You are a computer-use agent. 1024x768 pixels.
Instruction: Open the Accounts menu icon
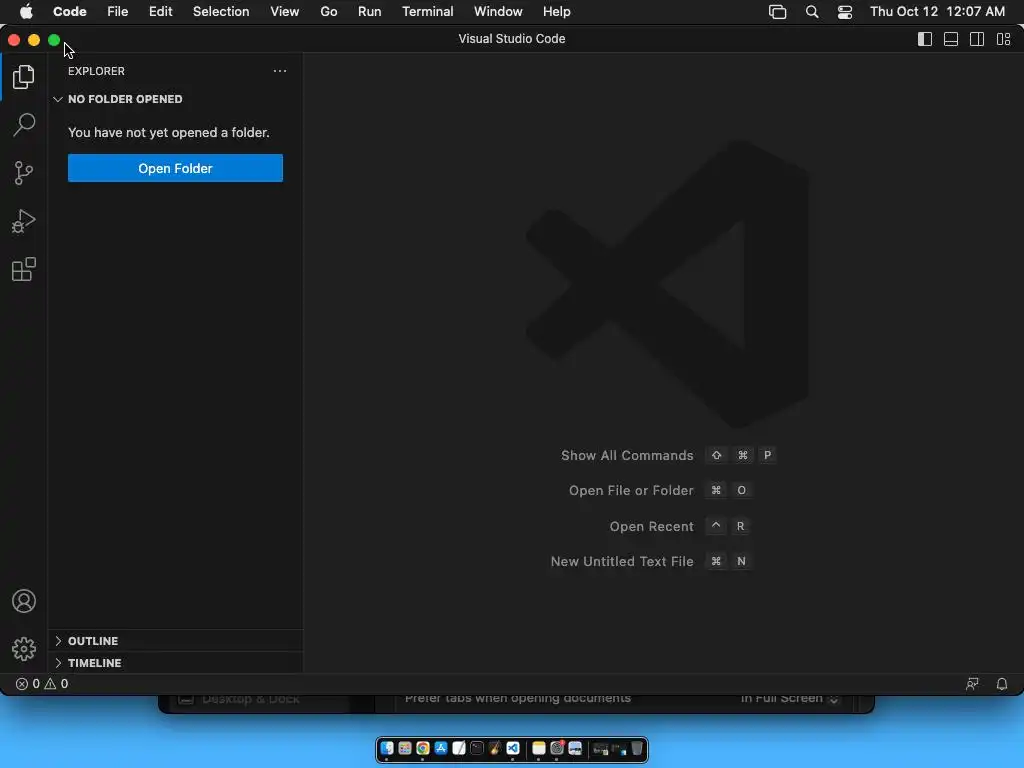(x=24, y=601)
